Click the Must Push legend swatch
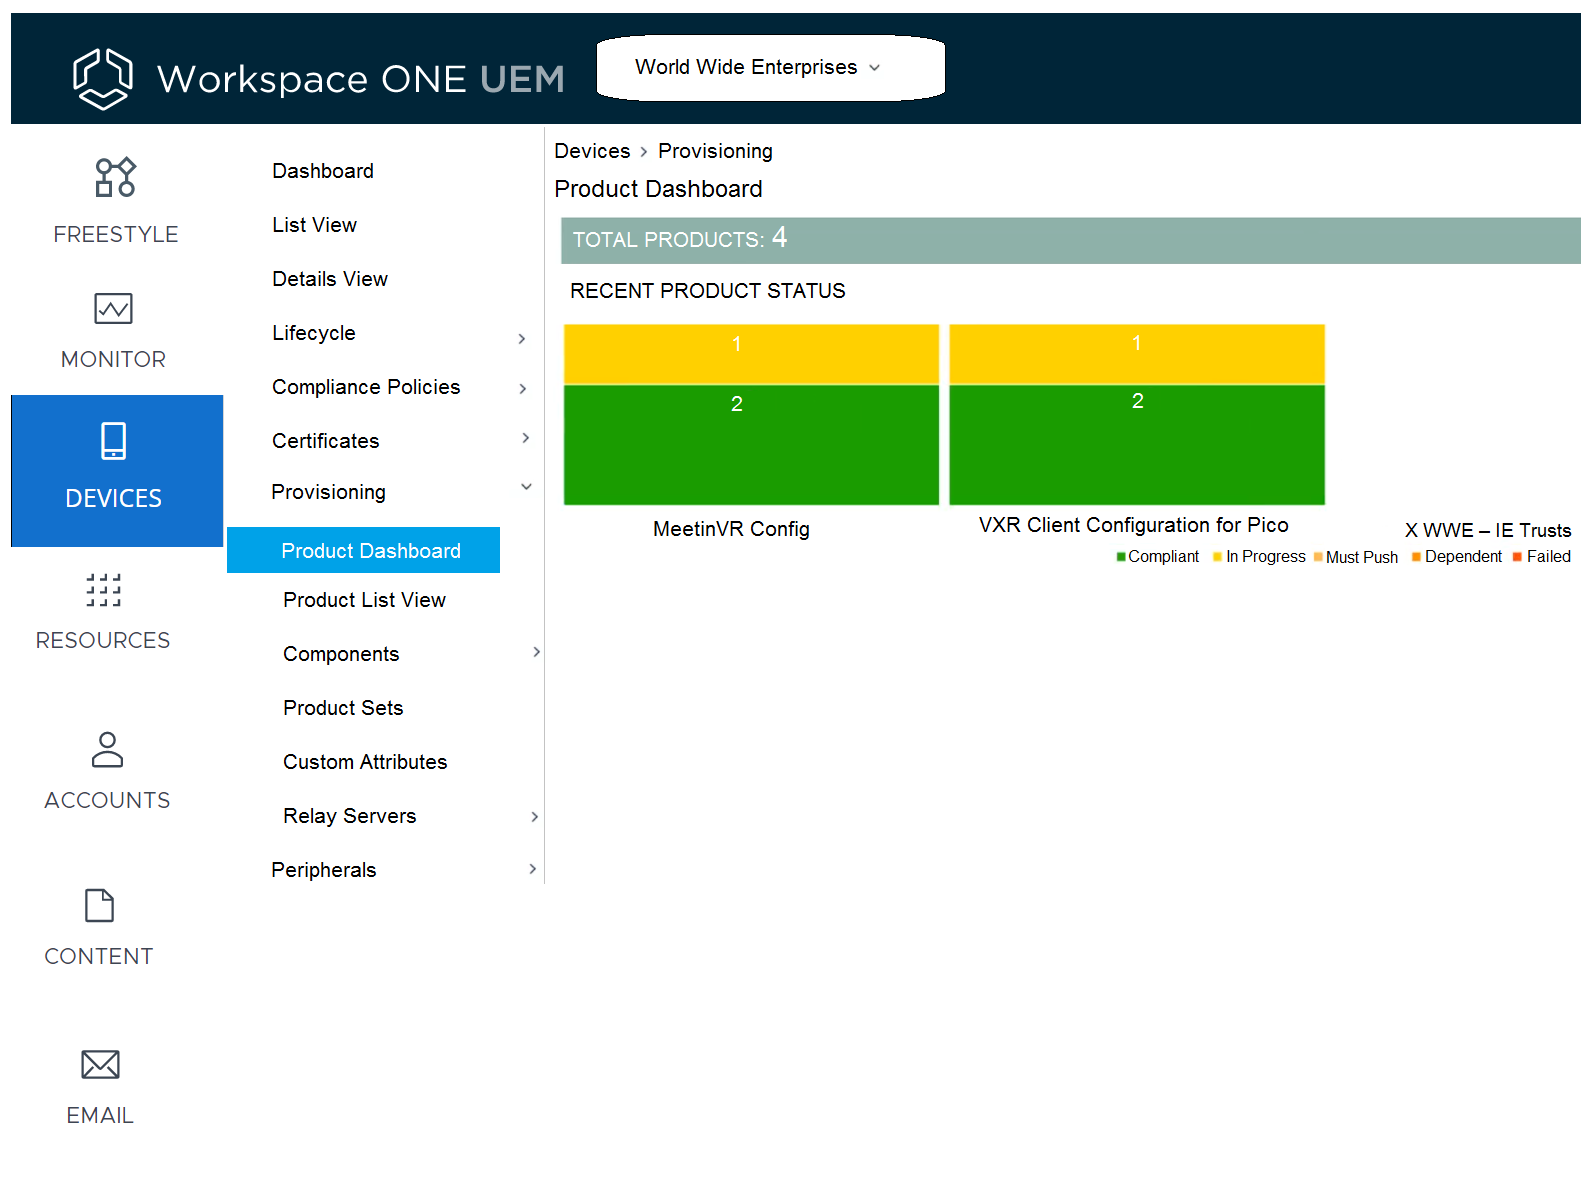 (1318, 557)
